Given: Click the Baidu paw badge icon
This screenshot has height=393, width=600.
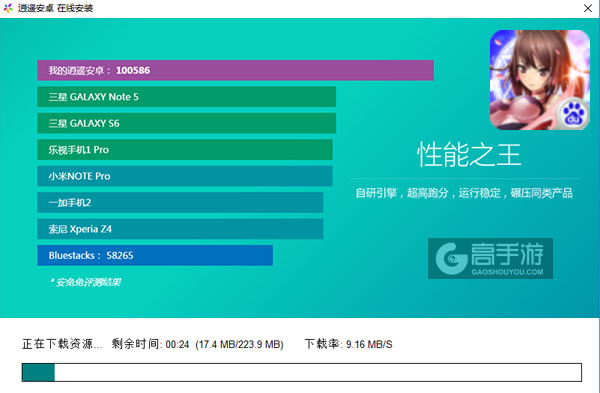Looking at the screenshot, I should [x=573, y=114].
